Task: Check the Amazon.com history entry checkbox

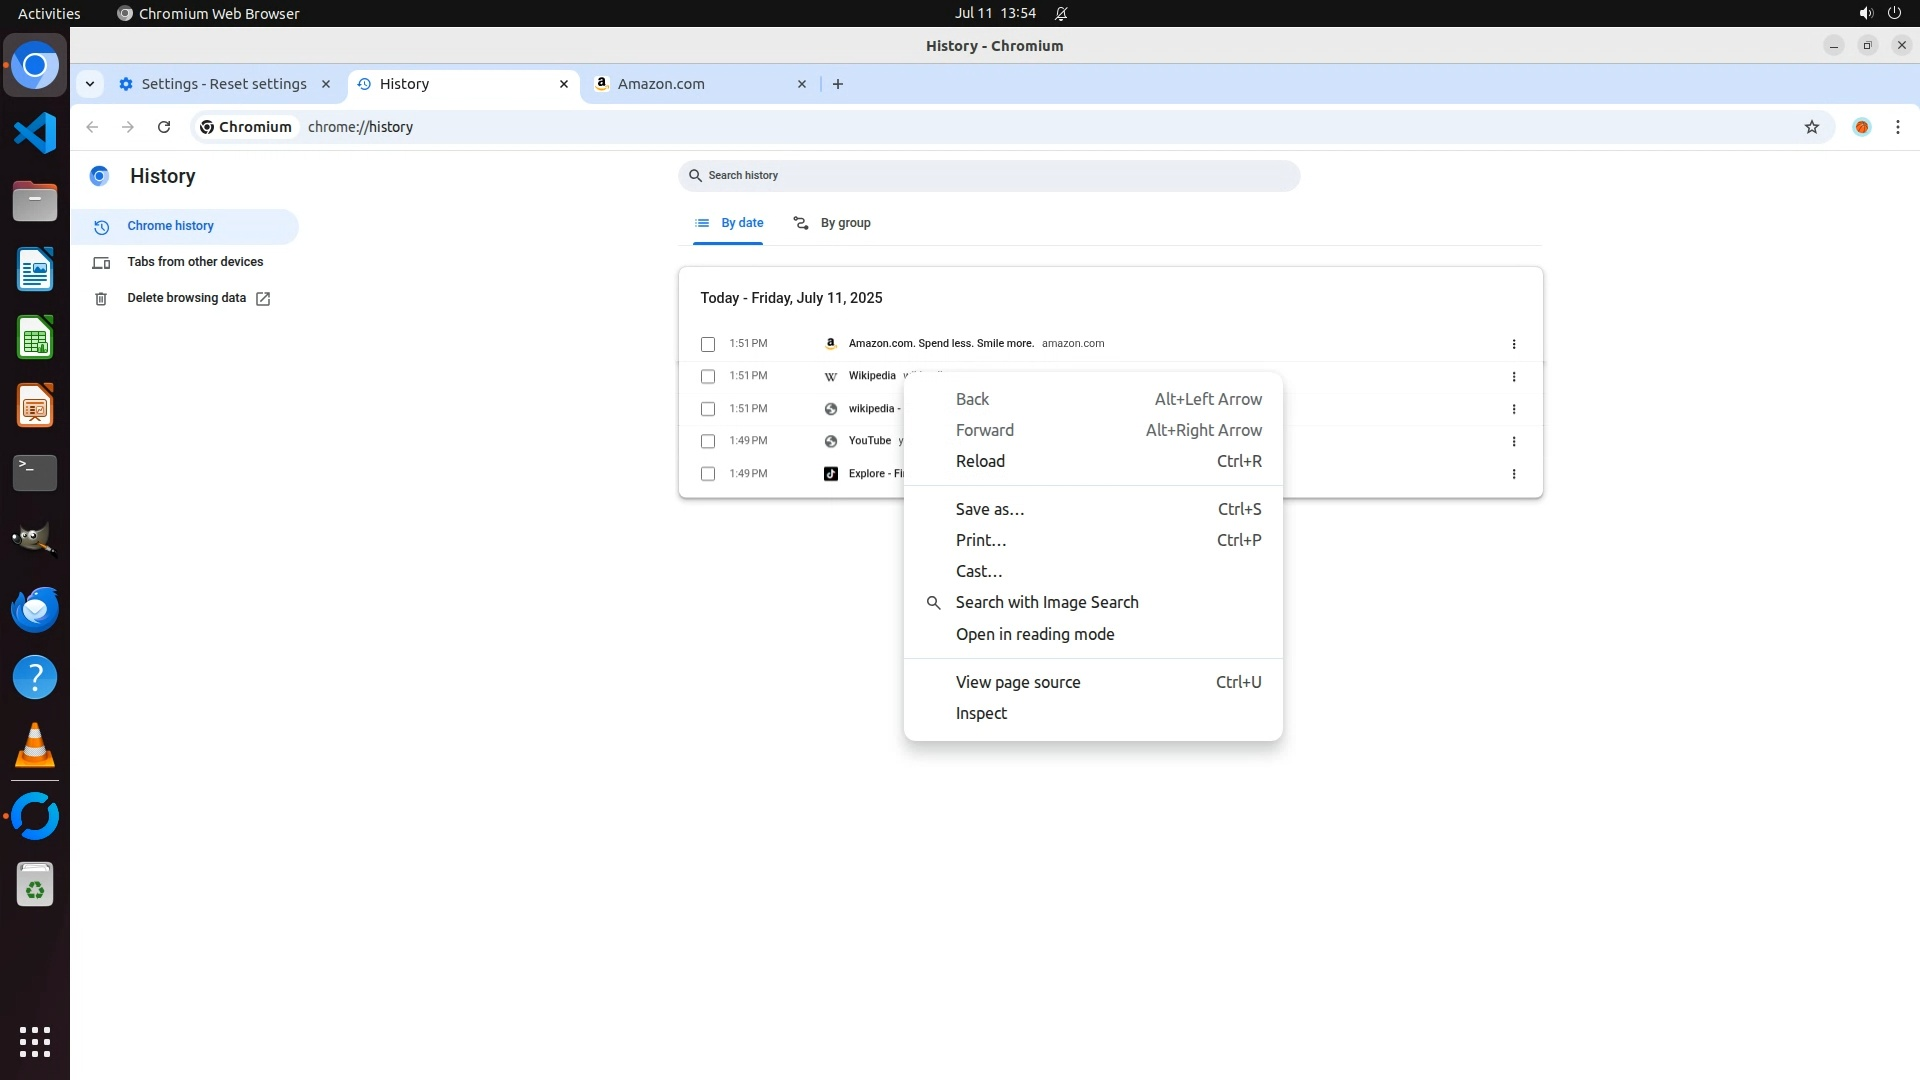Action: tap(708, 344)
